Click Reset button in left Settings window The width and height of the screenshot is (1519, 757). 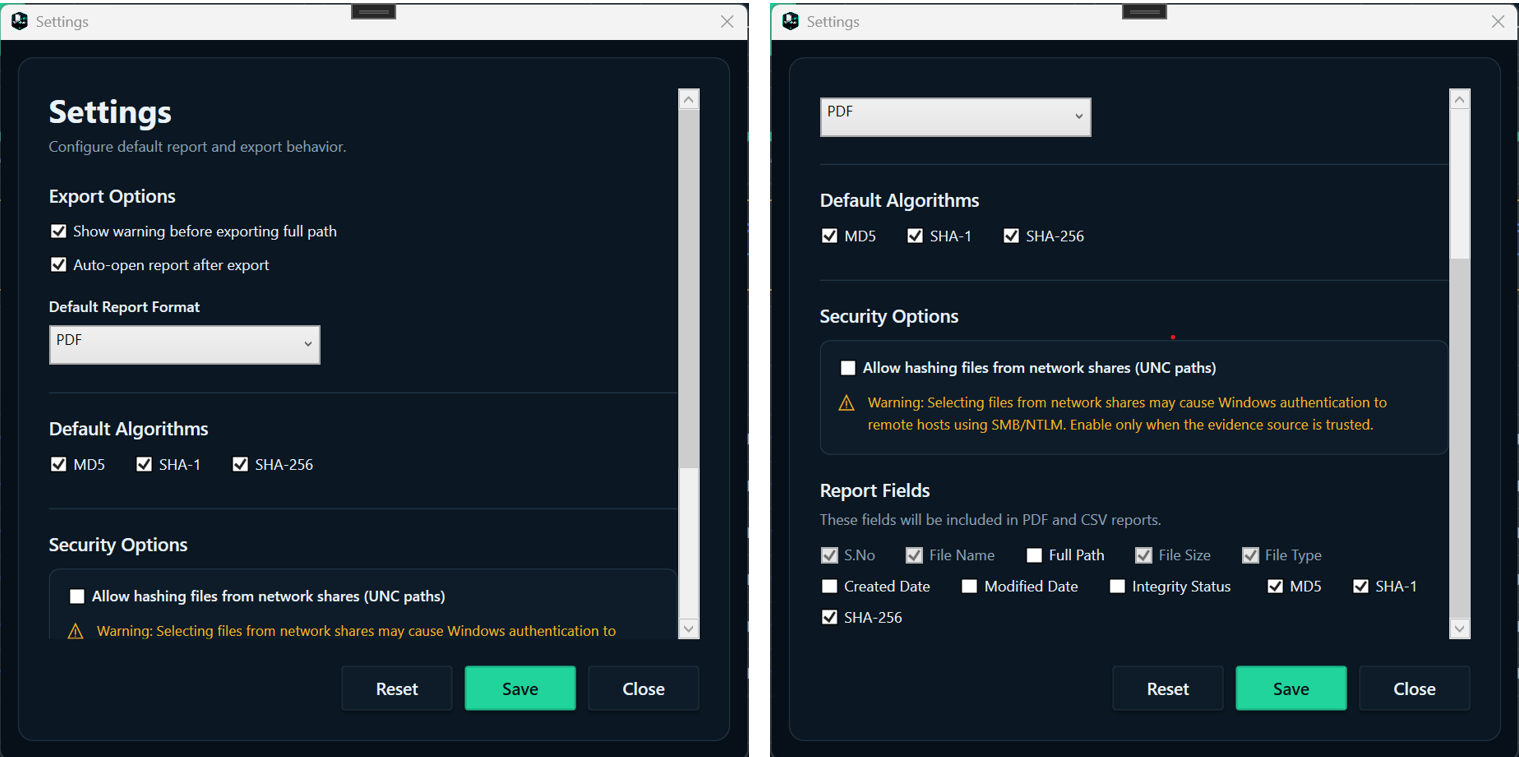coord(397,688)
